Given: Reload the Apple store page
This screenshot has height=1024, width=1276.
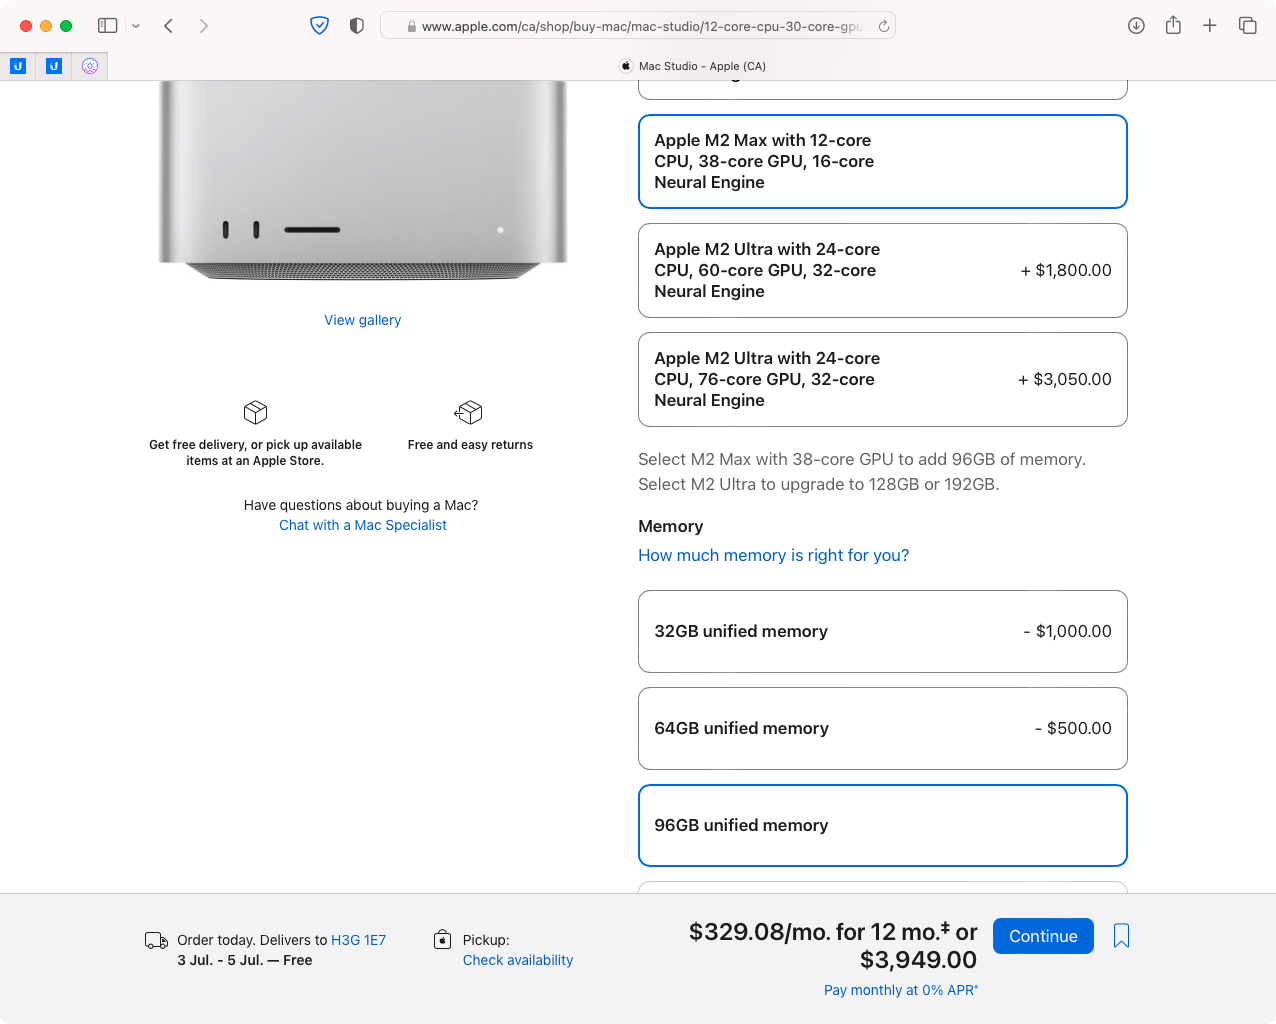Looking at the screenshot, I should click(x=884, y=27).
